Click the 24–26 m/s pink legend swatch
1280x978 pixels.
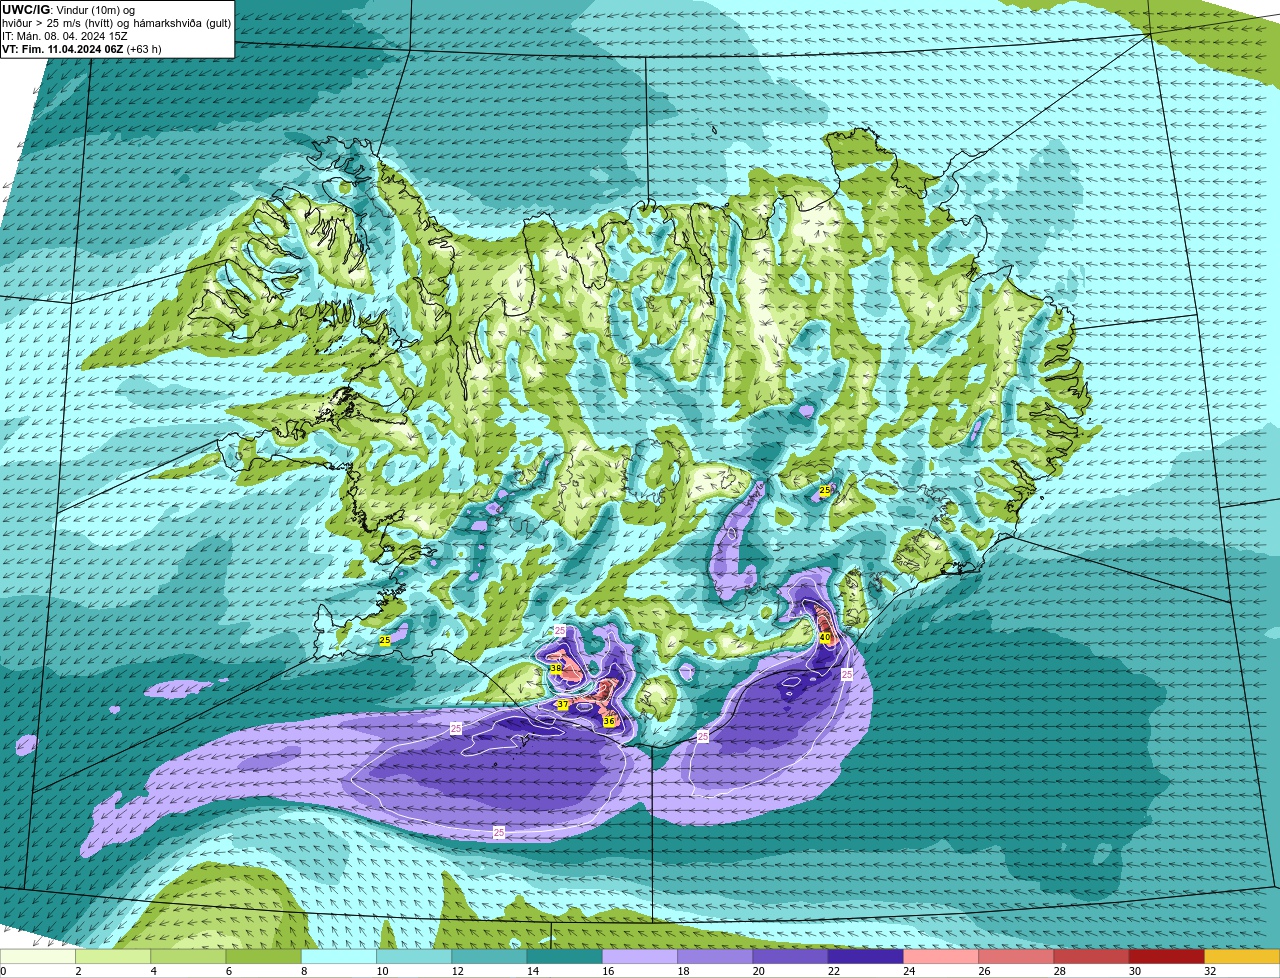[941, 956]
